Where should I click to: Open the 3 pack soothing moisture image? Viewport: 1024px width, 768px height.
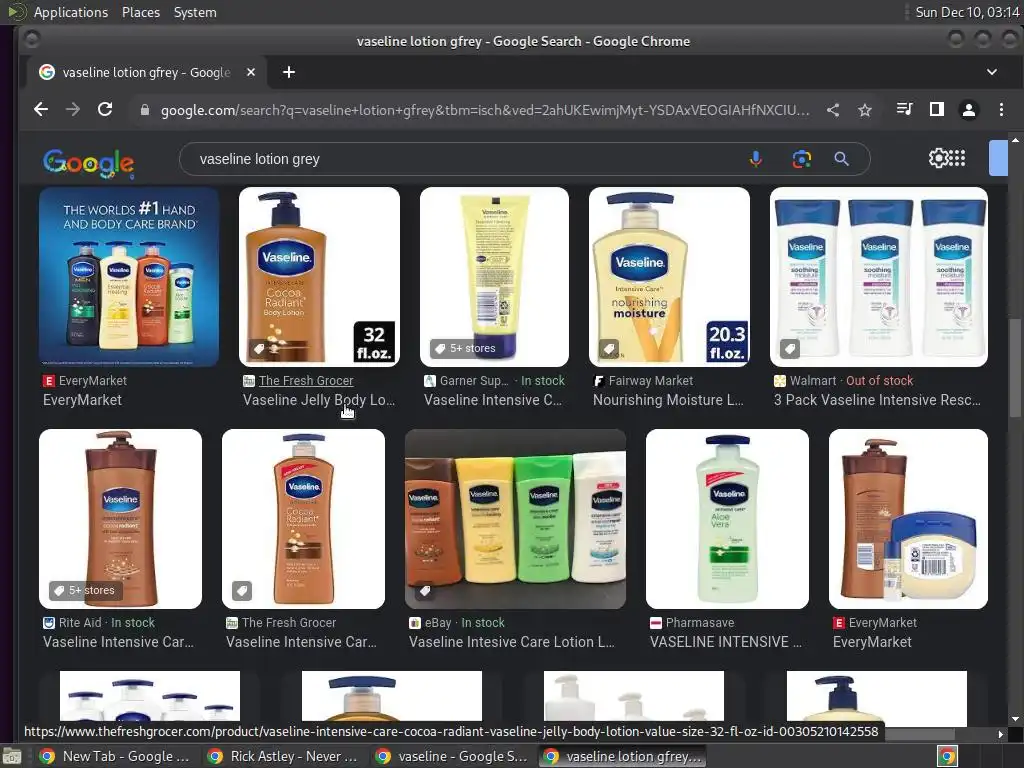point(878,277)
